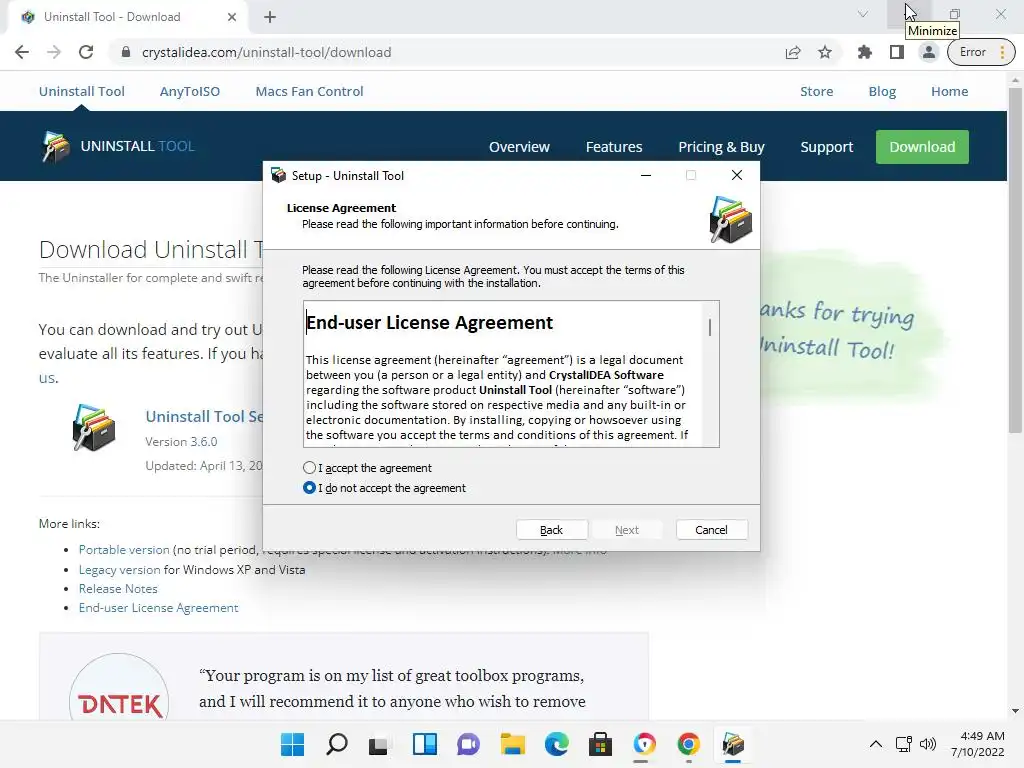The width and height of the screenshot is (1024, 768).
Task: Click the scroll down arrow of page scrollbar
Action: point(1015,711)
